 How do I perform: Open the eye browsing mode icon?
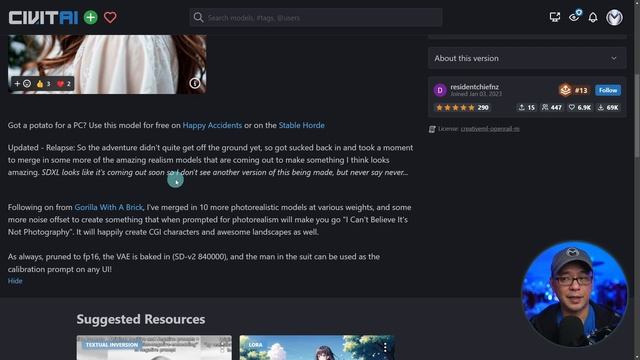(x=575, y=17)
